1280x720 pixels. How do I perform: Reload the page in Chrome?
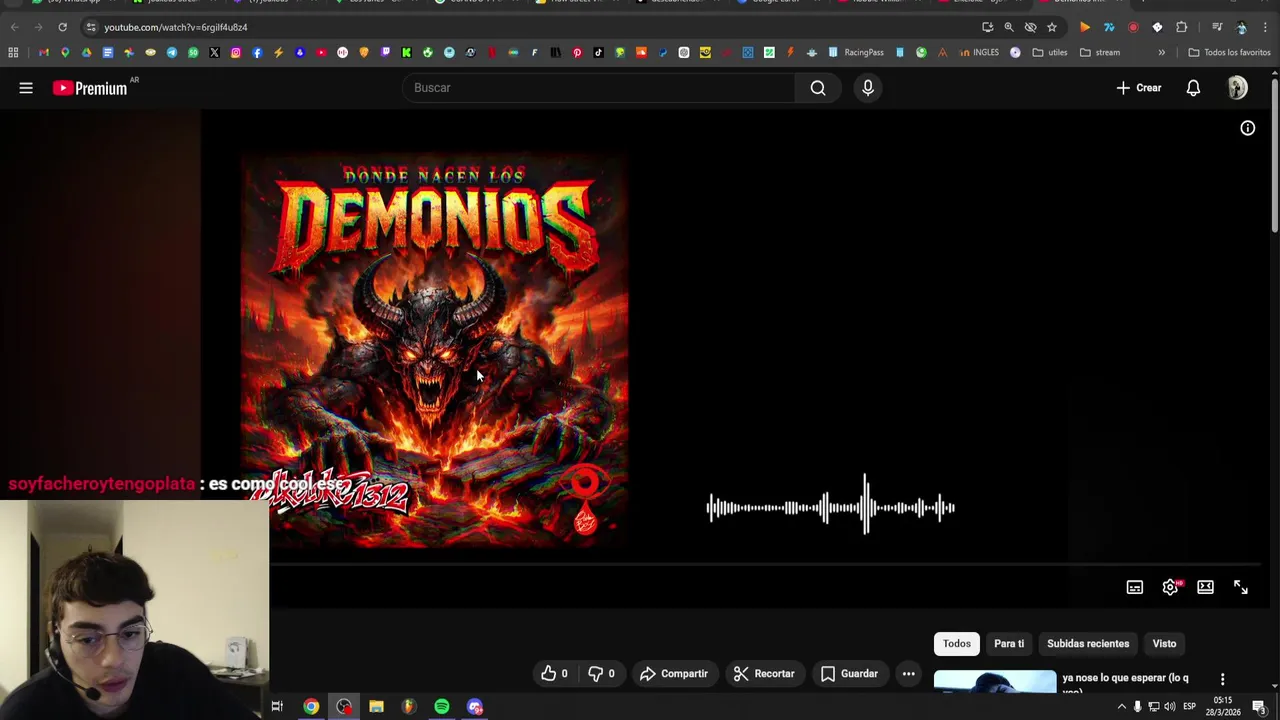(62, 27)
